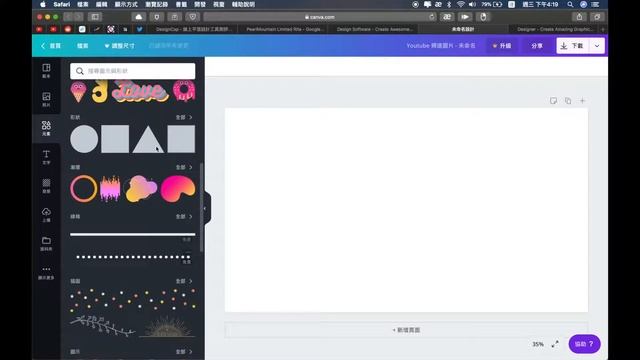Screen dimensions: 640x360
Task: Open the 35% zoom level control
Action: tap(538, 344)
